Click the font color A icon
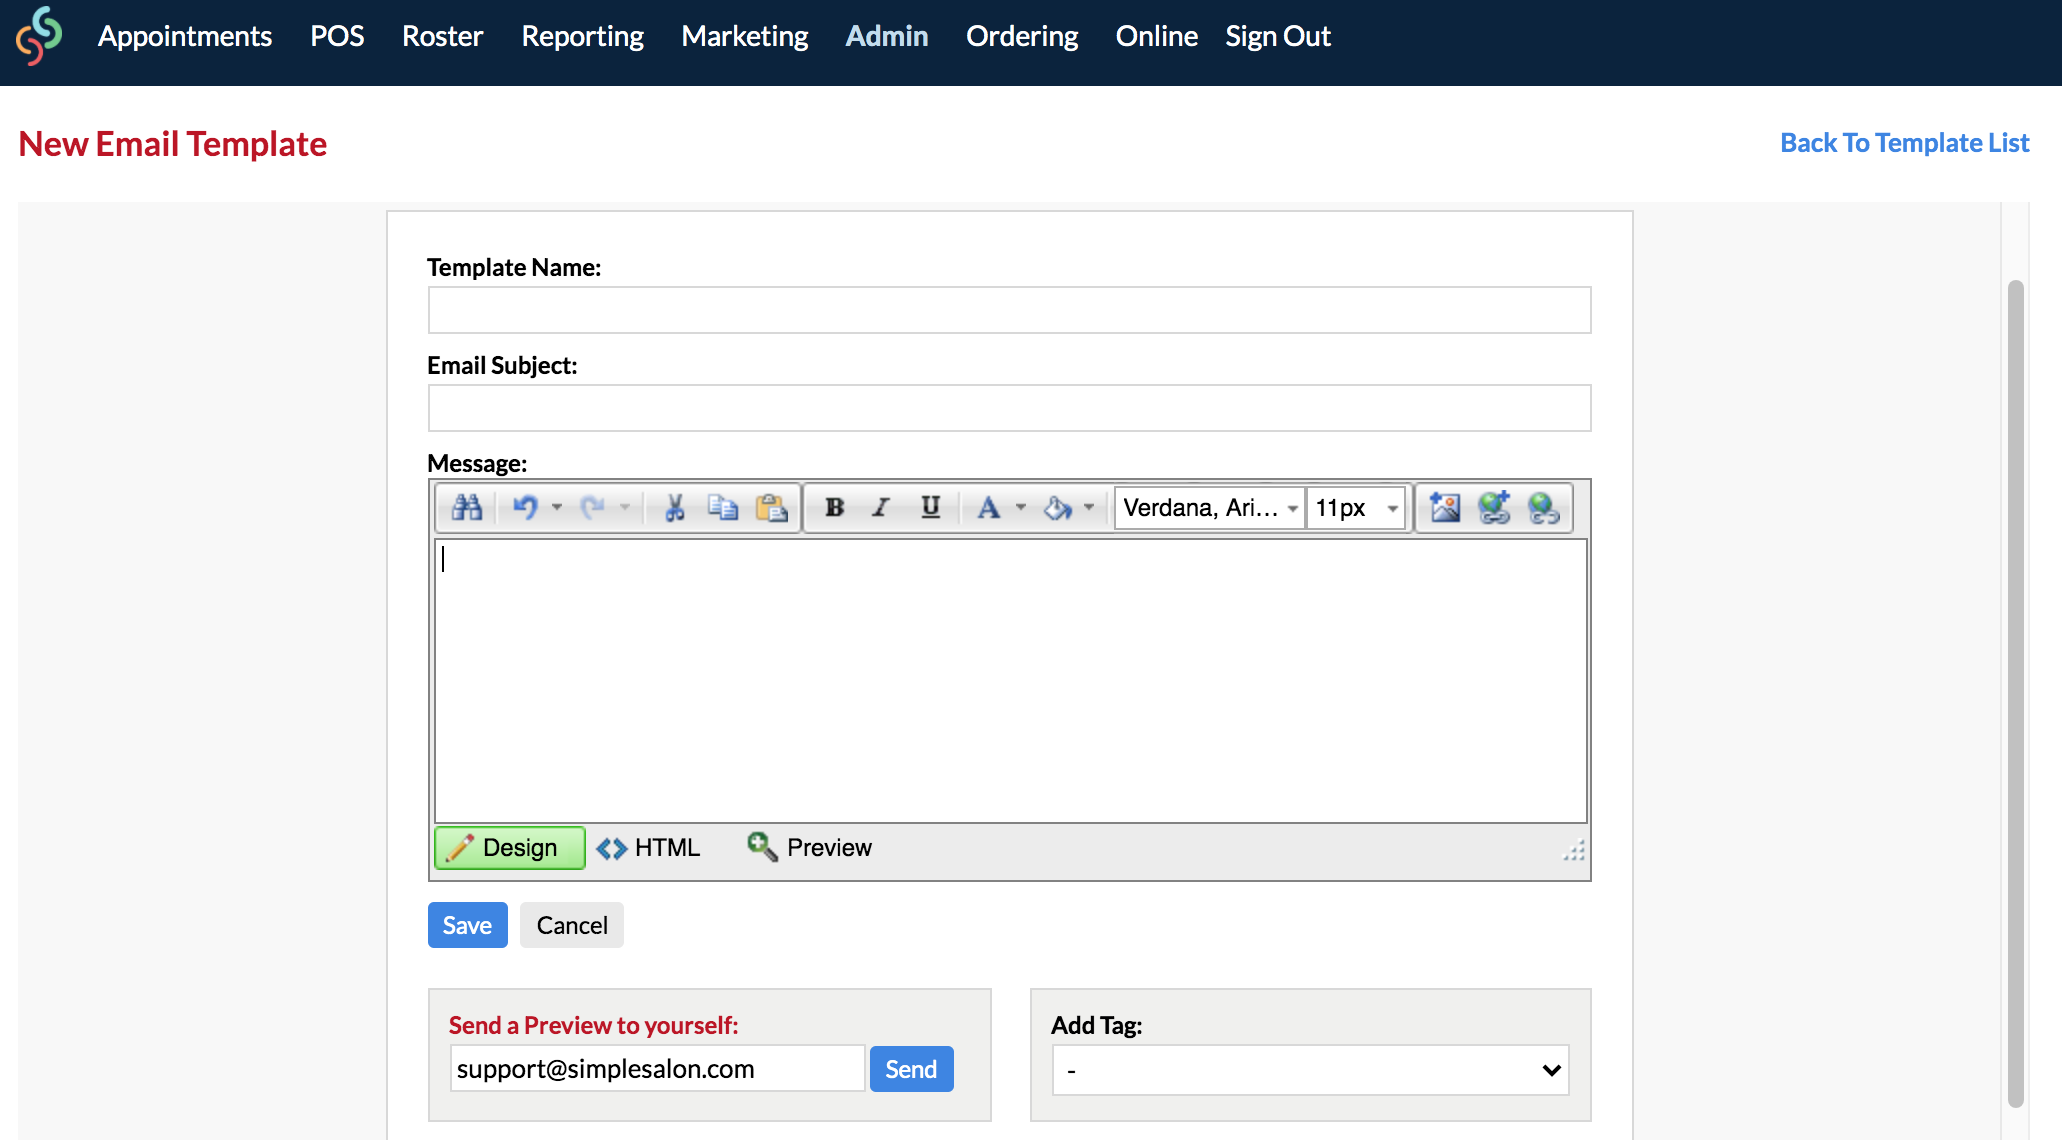This screenshot has height=1140, width=2062. [x=988, y=508]
